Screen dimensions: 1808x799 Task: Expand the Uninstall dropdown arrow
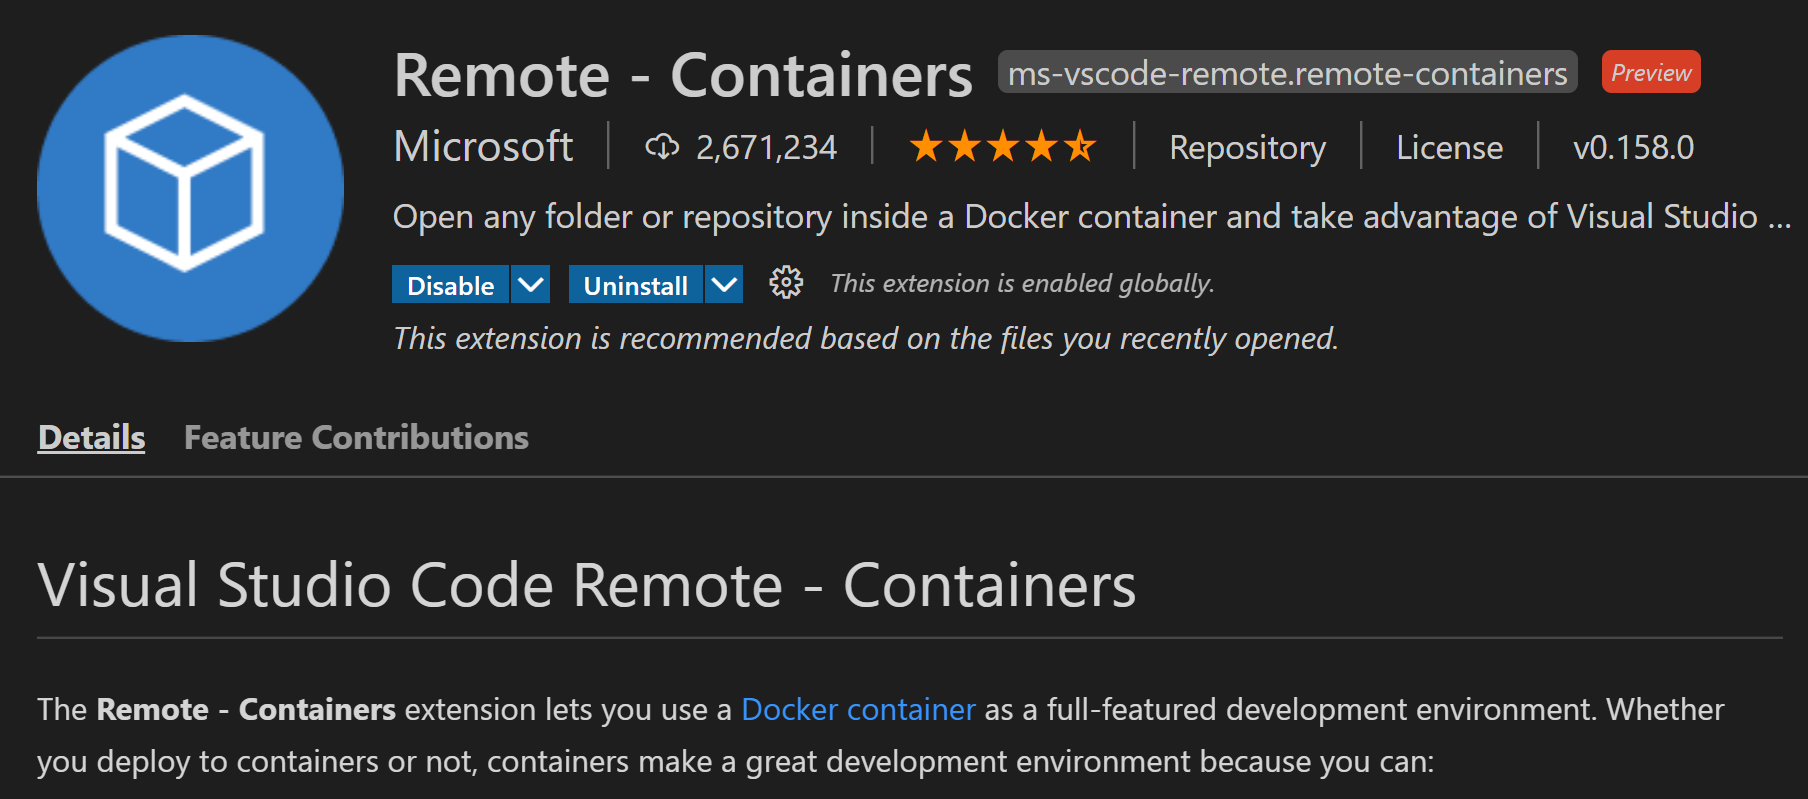(x=724, y=285)
